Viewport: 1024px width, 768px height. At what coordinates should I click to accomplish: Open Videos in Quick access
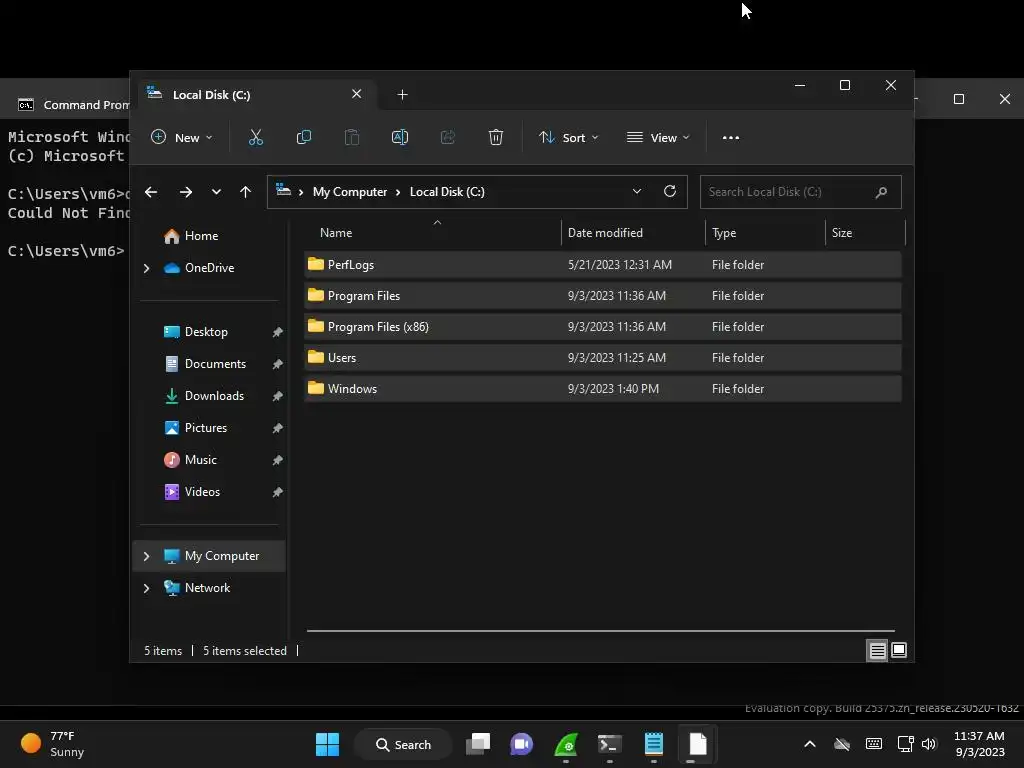(x=202, y=492)
